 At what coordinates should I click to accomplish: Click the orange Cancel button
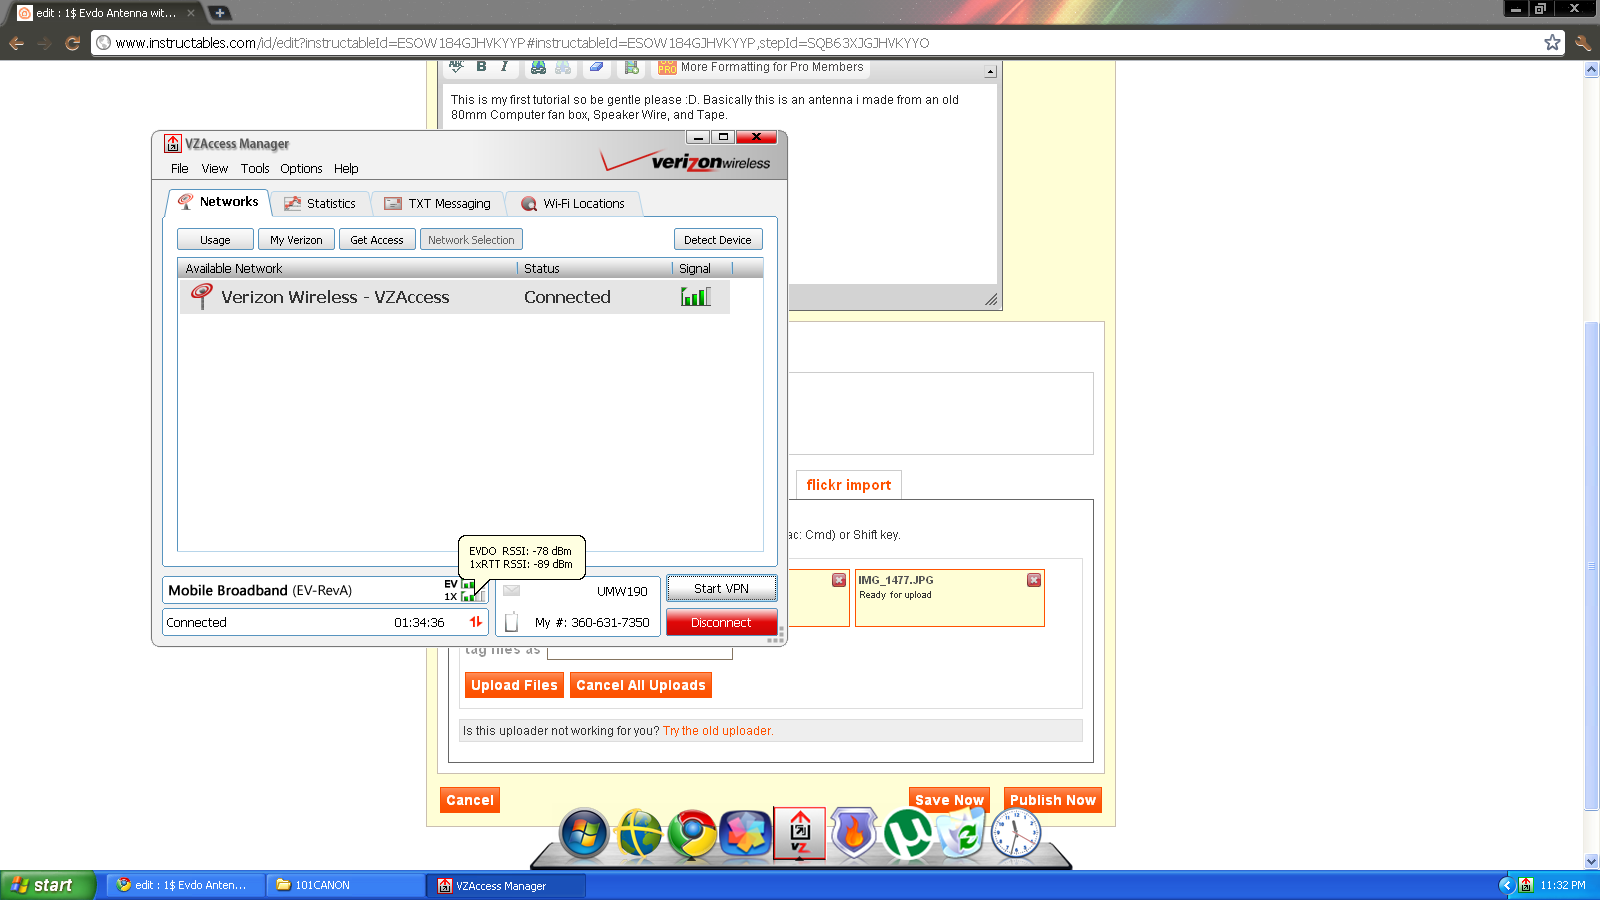pyautogui.click(x=470, y=800)
